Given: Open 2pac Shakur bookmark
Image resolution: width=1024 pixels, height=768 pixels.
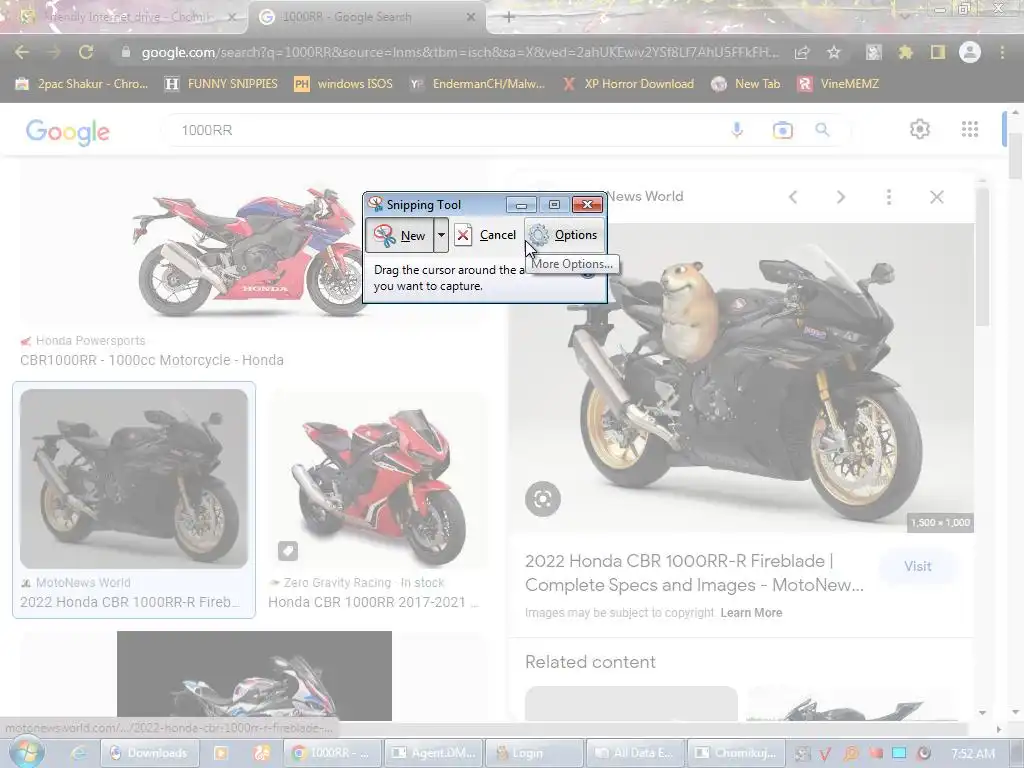Looking at the screenshot, I should tap(82, 84).
